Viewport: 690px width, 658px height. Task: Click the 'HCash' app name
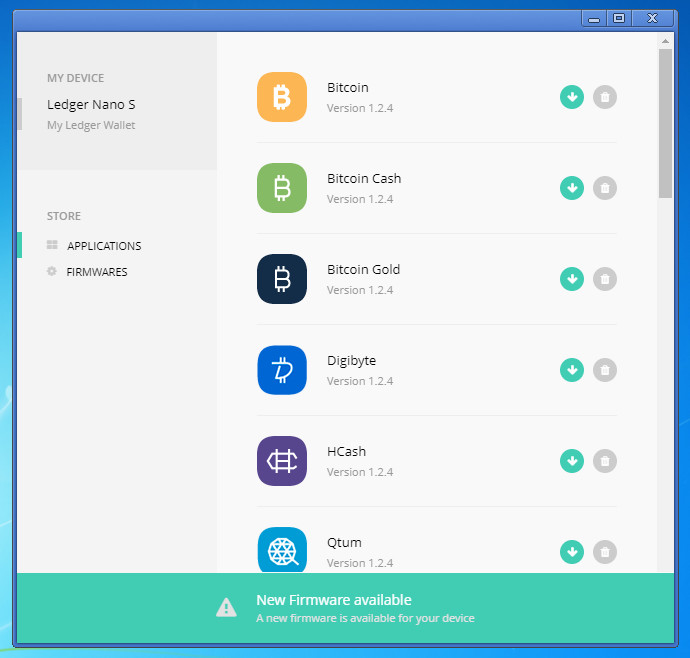[x=346, y=452]
